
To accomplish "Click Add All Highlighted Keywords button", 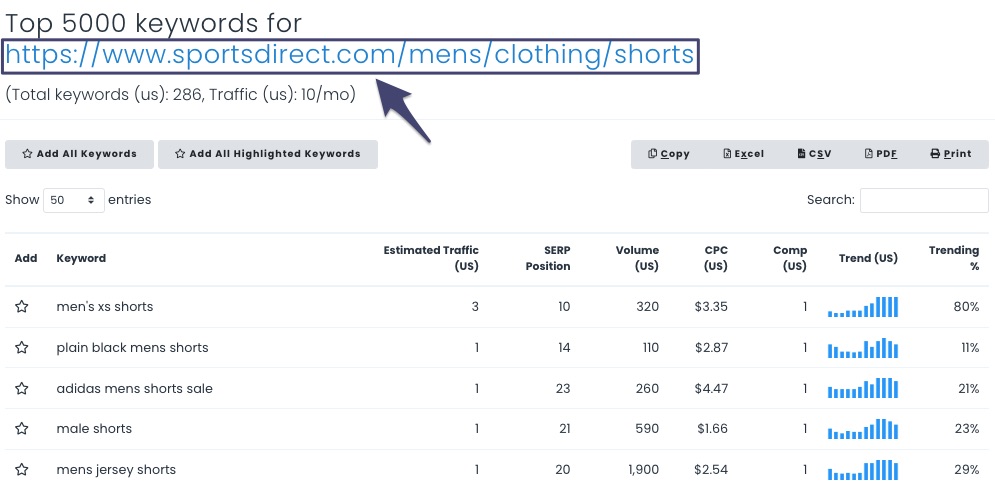I will point(267,154).
